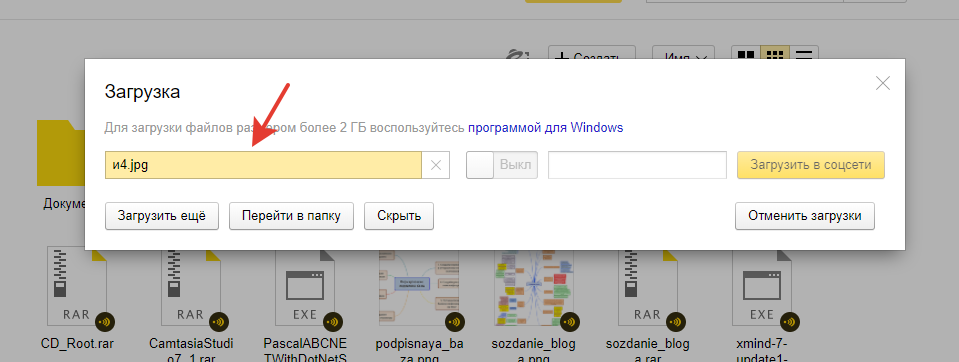The height and width of the screenshot is (362, 959).
Task: Click the Отменить загрузки button
Action: [x=805, y=216]
